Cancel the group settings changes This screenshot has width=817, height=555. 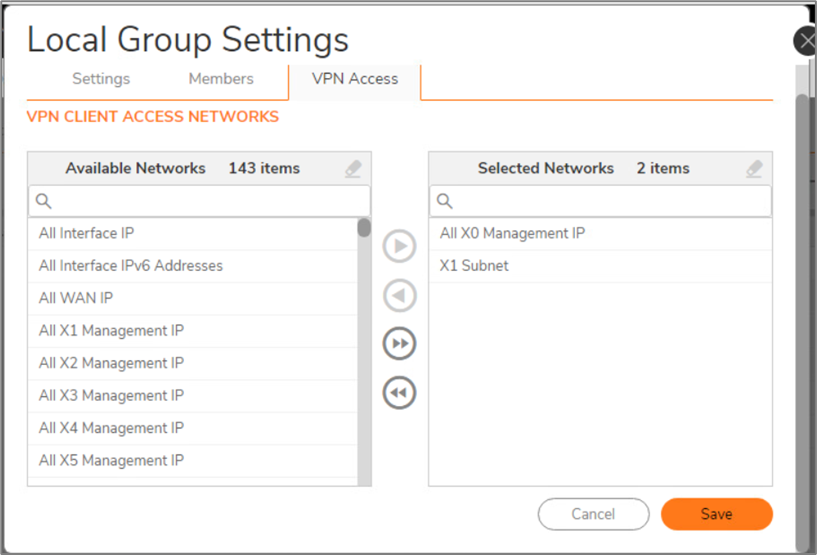[593, 514]
